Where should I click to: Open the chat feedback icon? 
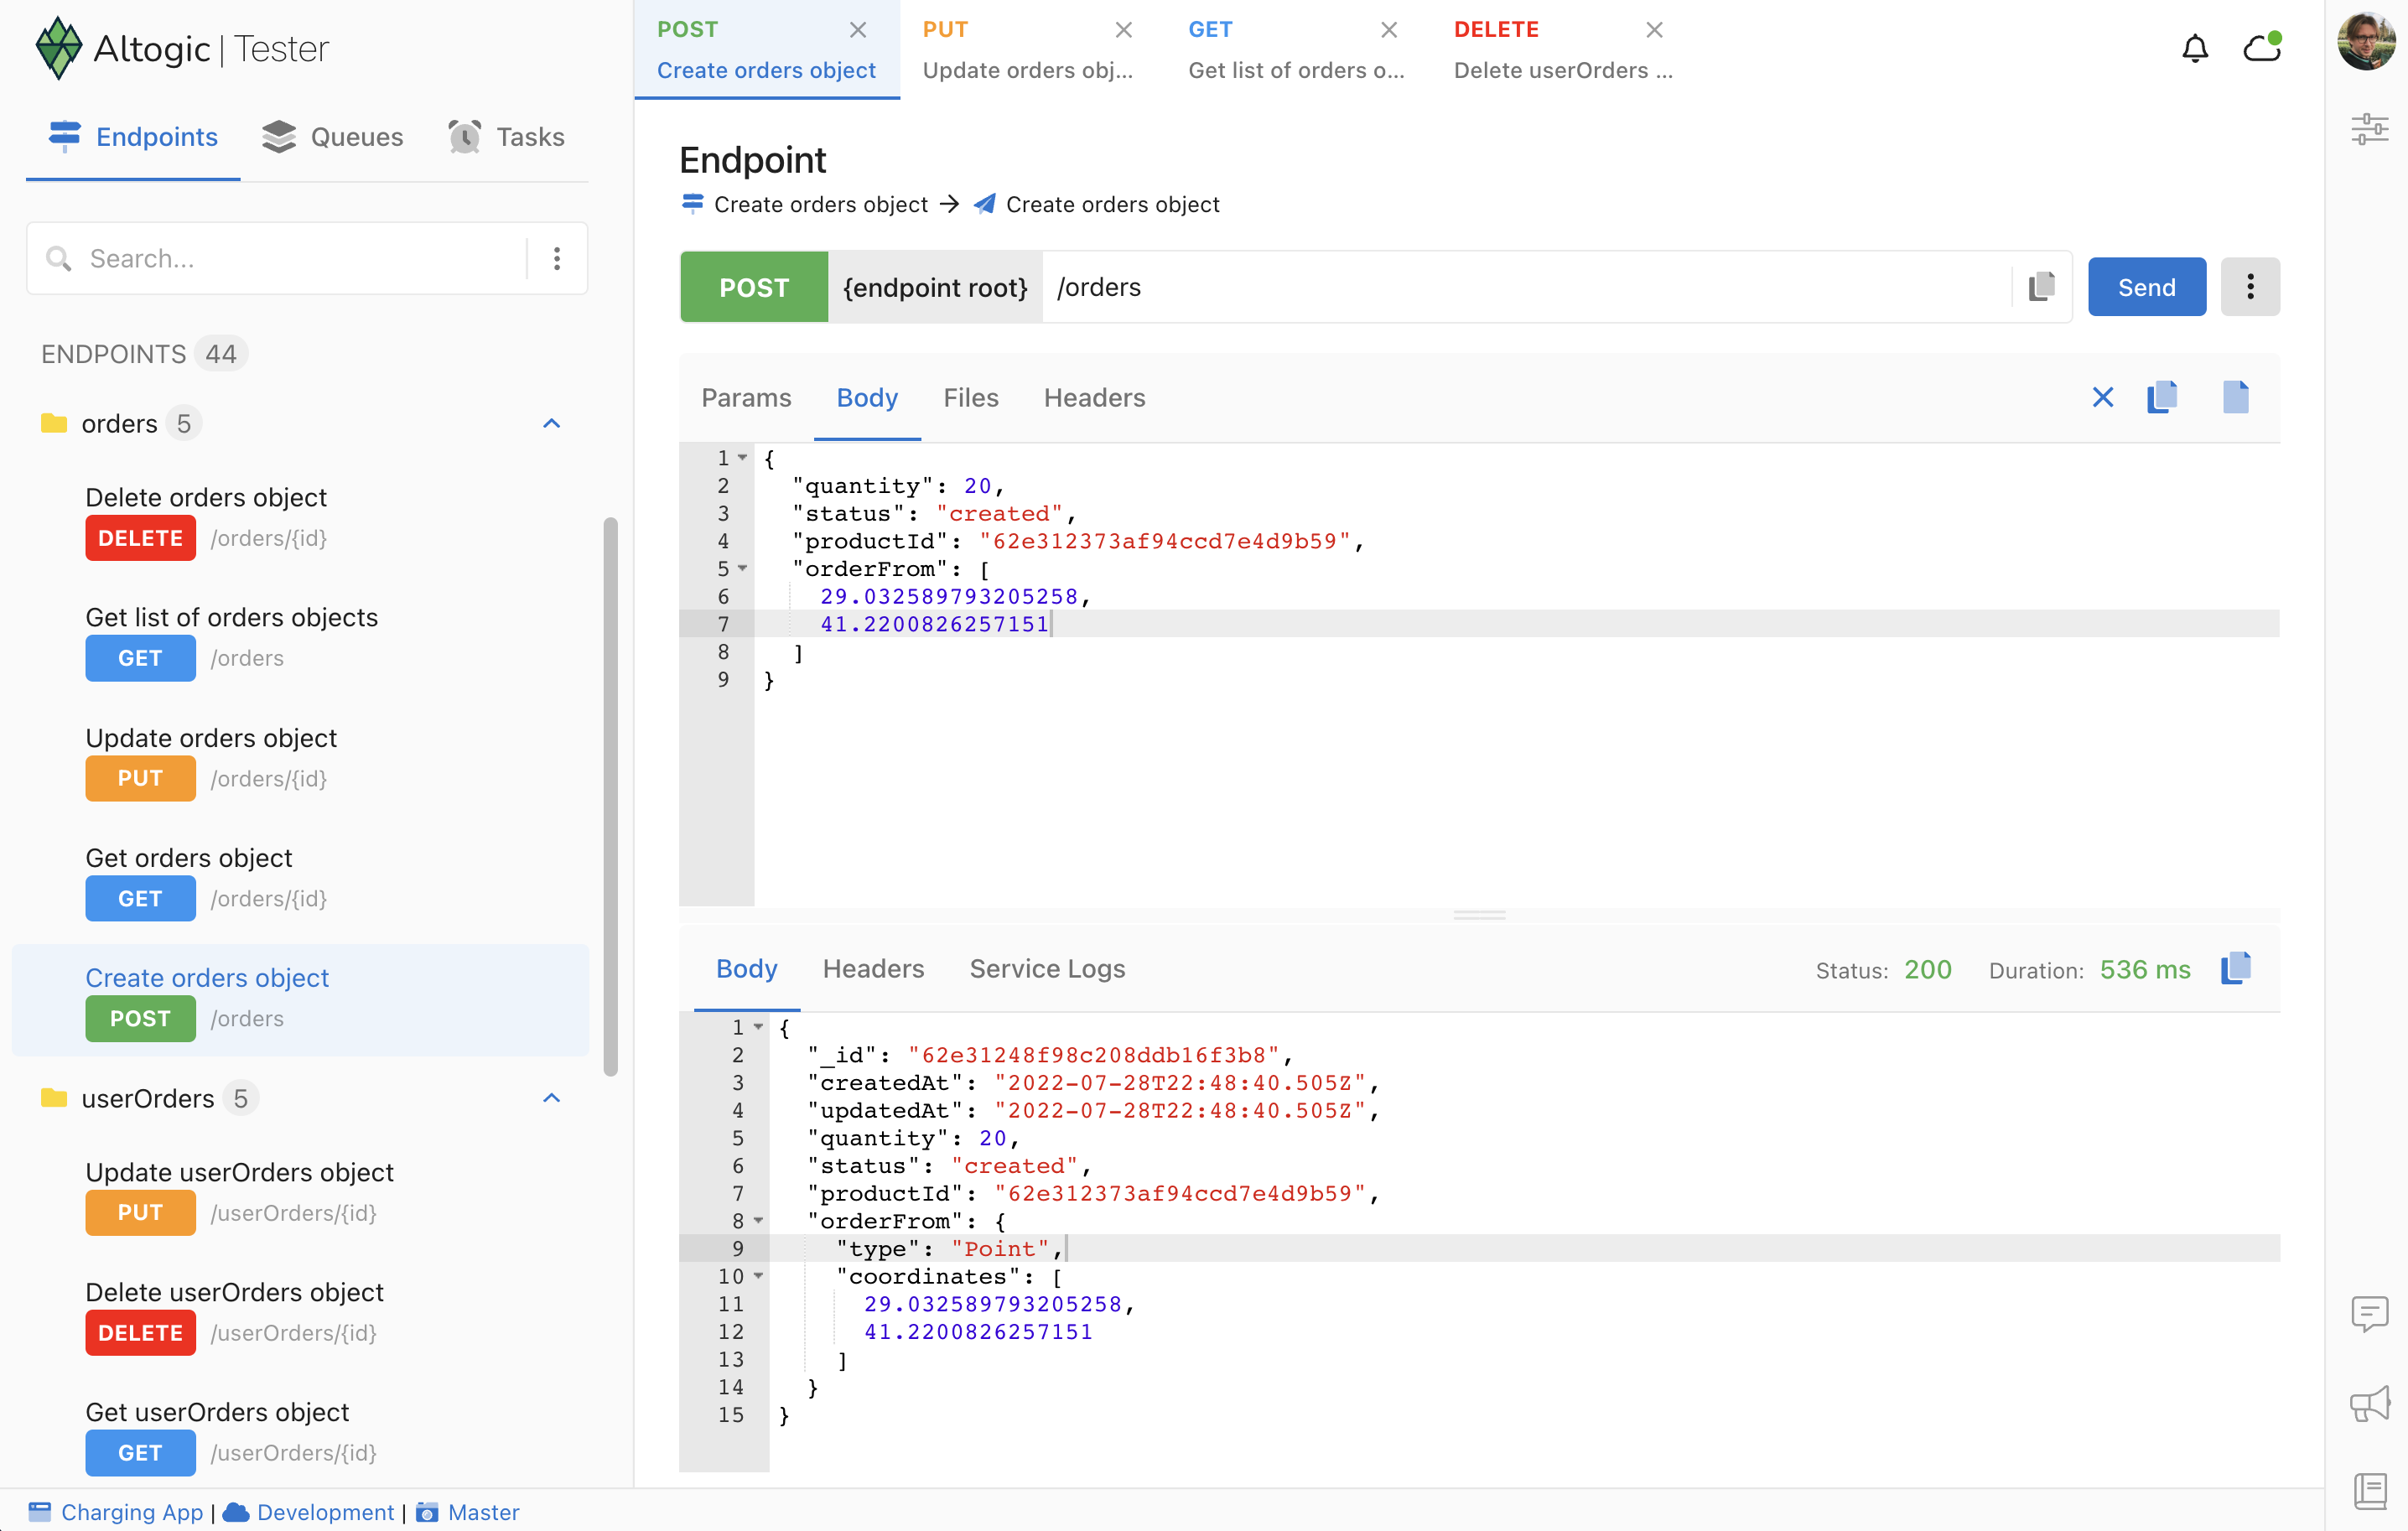click(2369, 1313)
